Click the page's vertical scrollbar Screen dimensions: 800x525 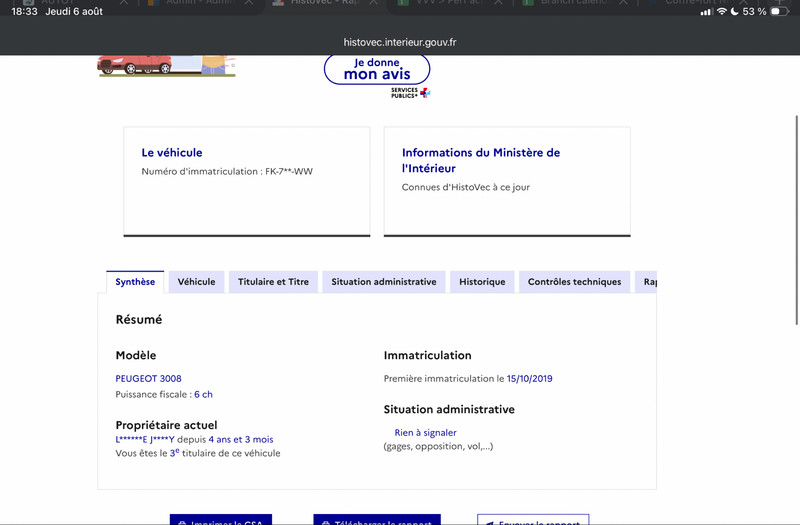pos(796,220)
